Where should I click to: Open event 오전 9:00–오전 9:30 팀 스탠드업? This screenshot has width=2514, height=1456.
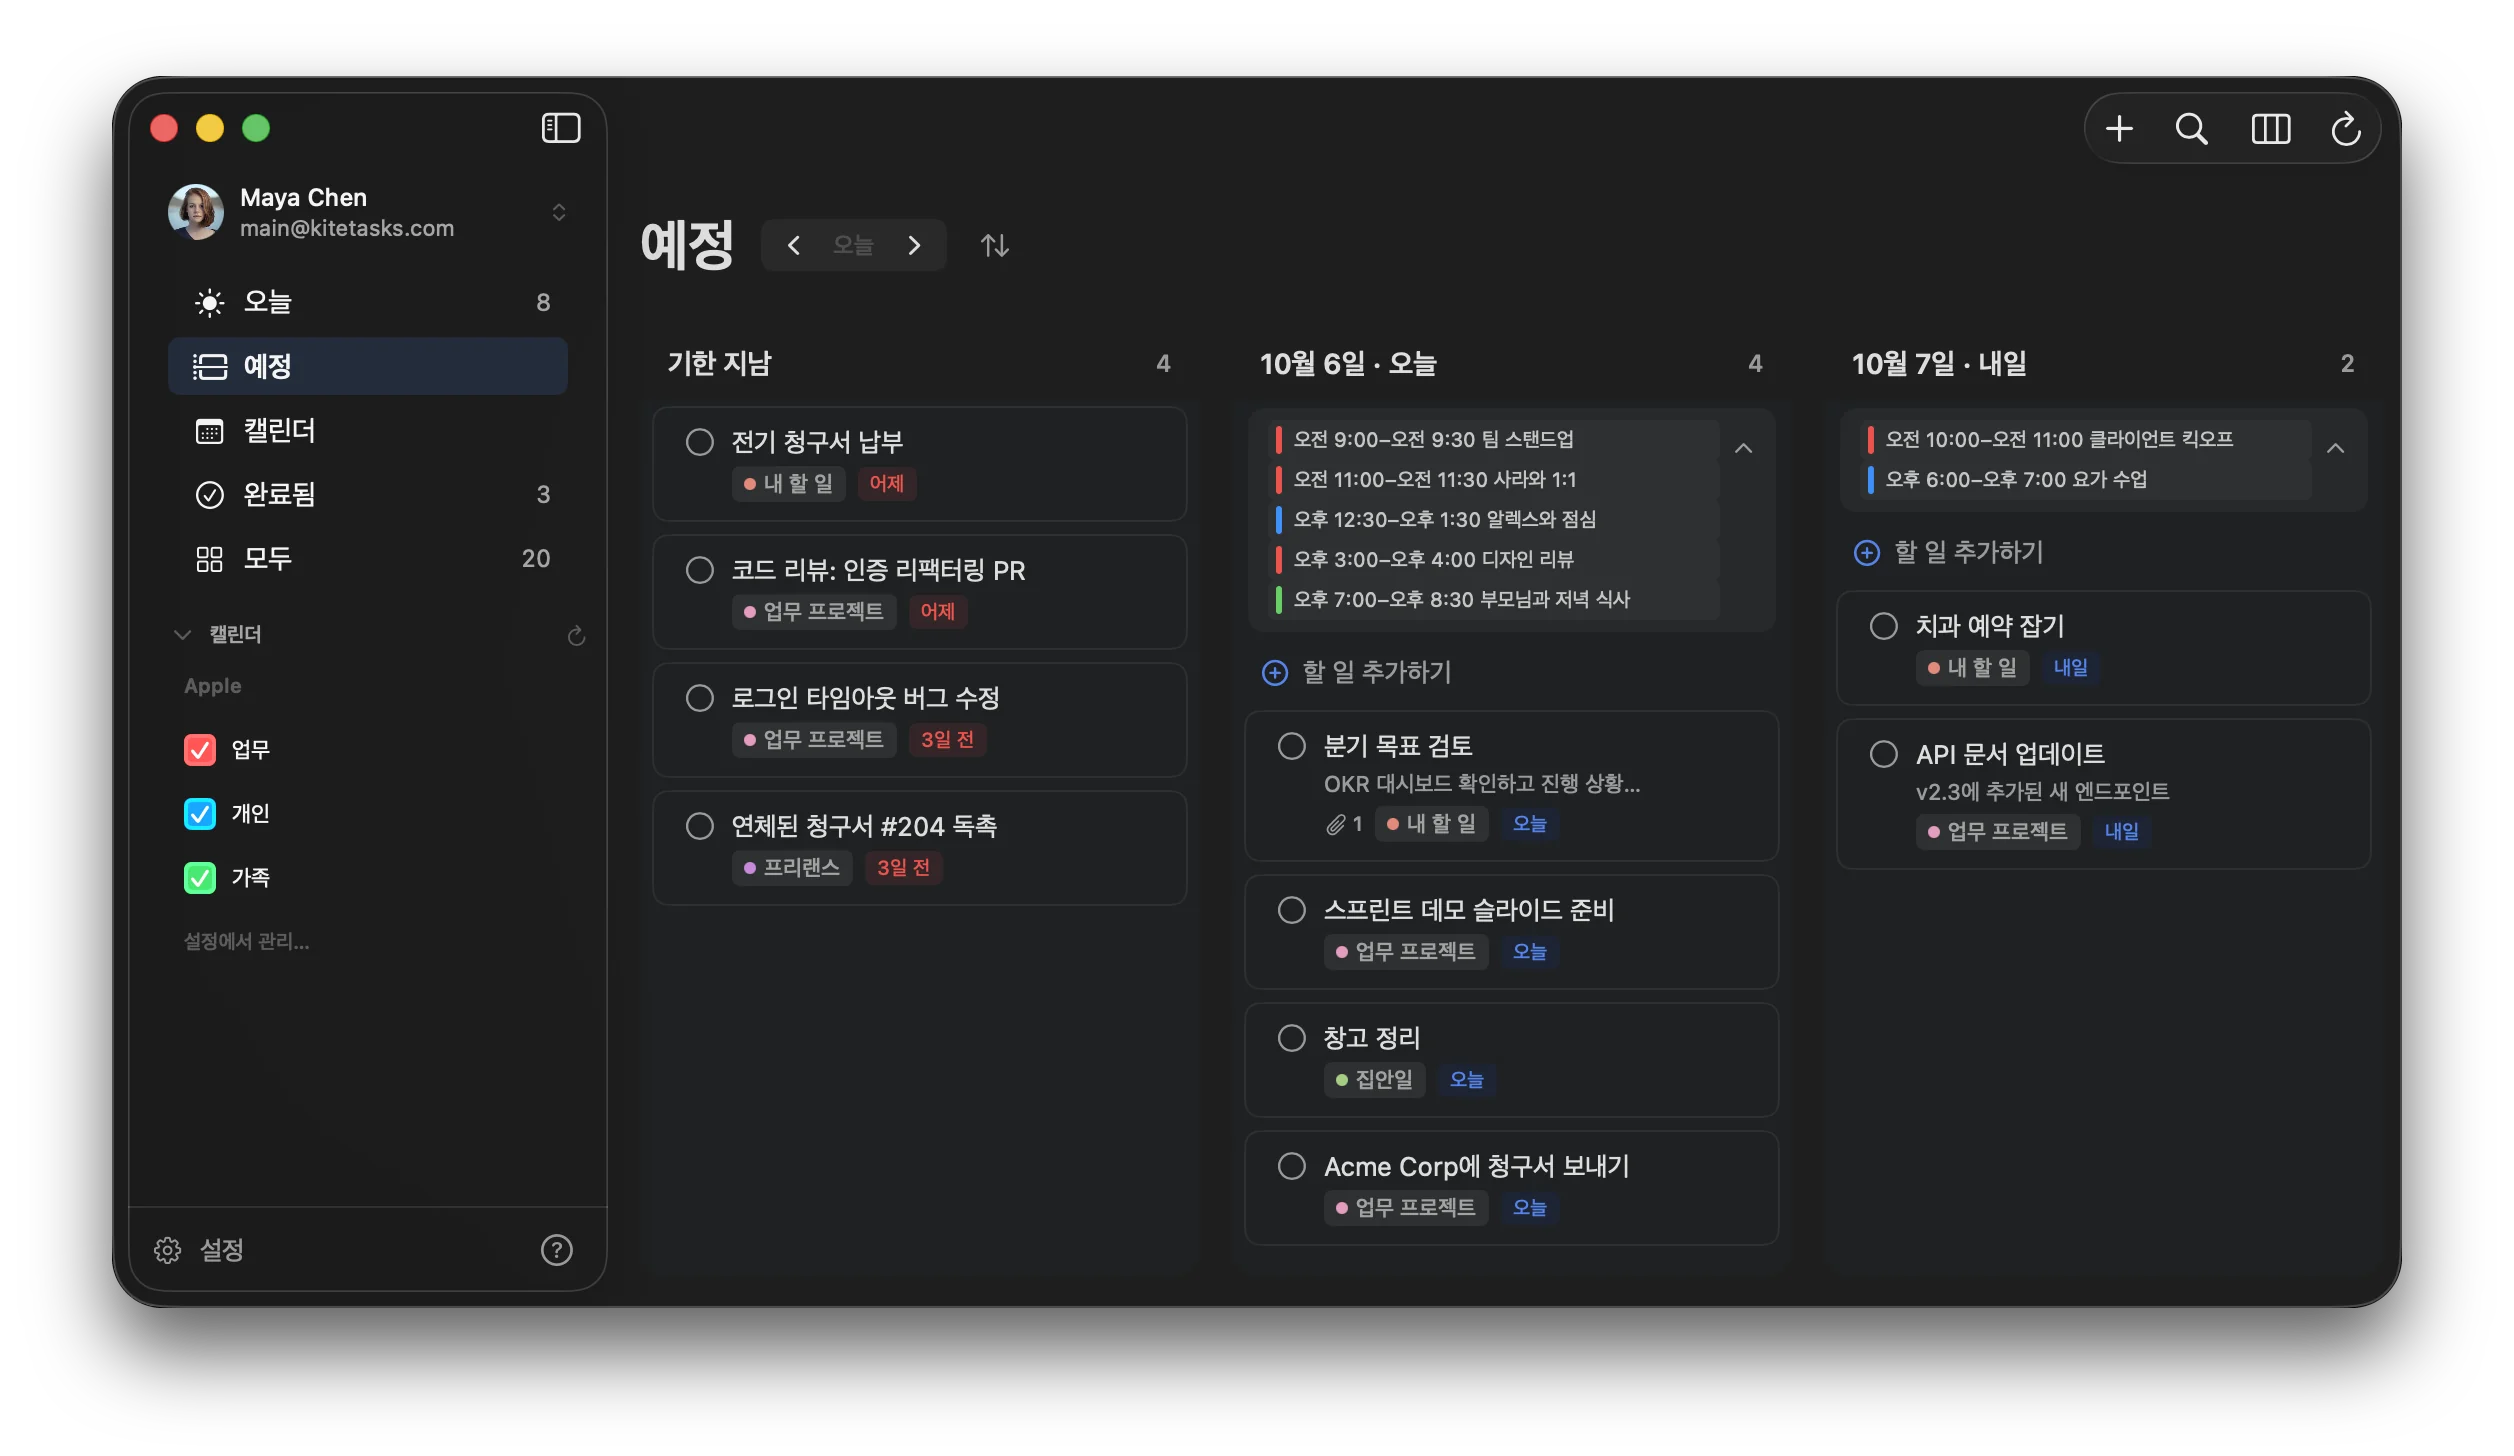1494,440
